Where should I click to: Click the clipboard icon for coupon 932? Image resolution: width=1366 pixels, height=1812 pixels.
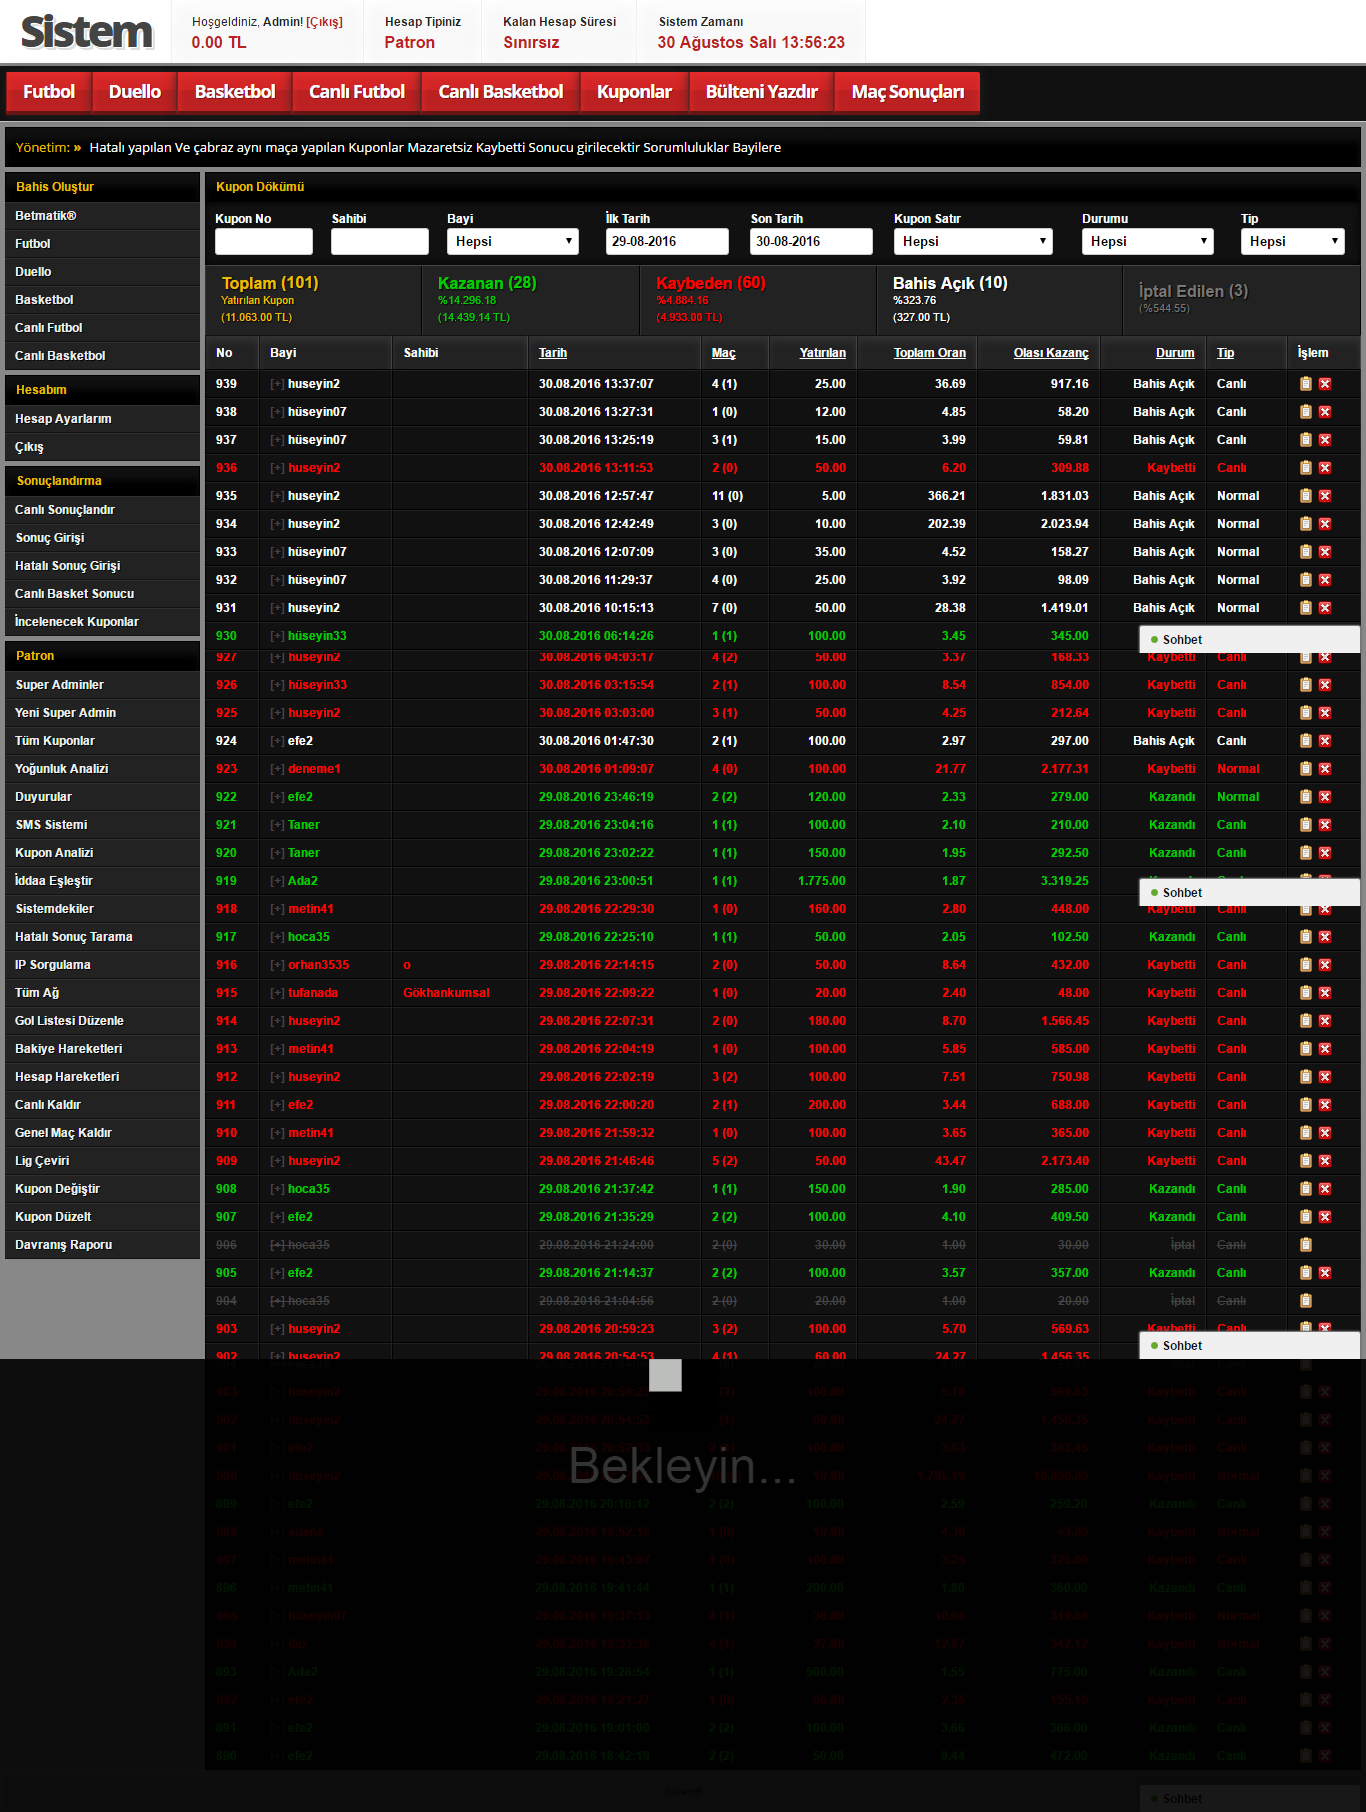click(x=1305, y=580)
